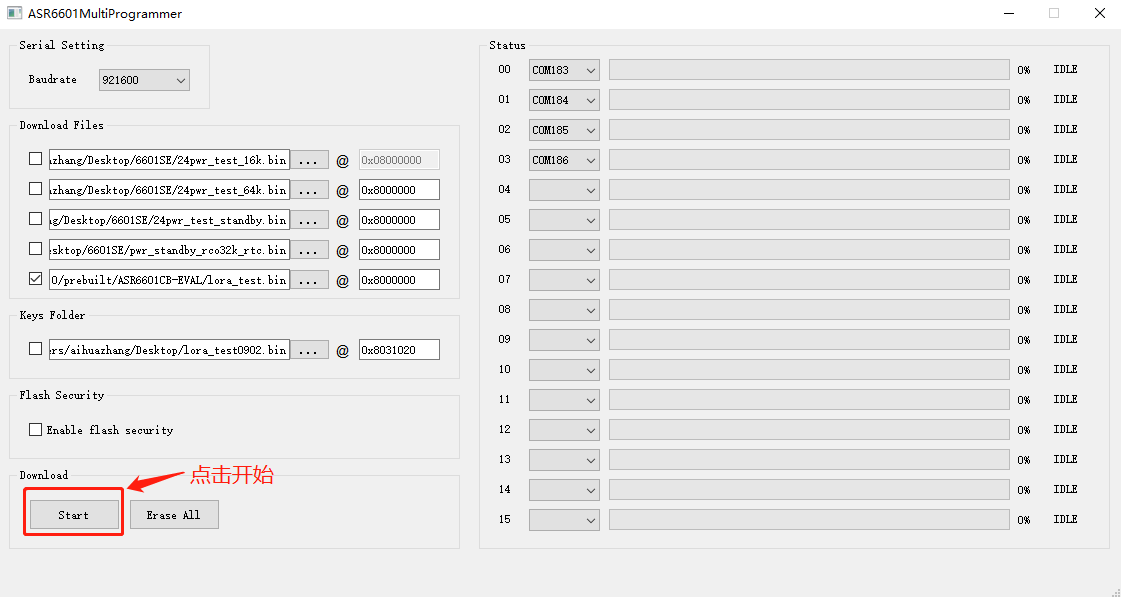This screenshot has height=597, width=1121.
Task: Click the progress bar for slot 01
Action: pyautogui.click(x=809, y=100)
